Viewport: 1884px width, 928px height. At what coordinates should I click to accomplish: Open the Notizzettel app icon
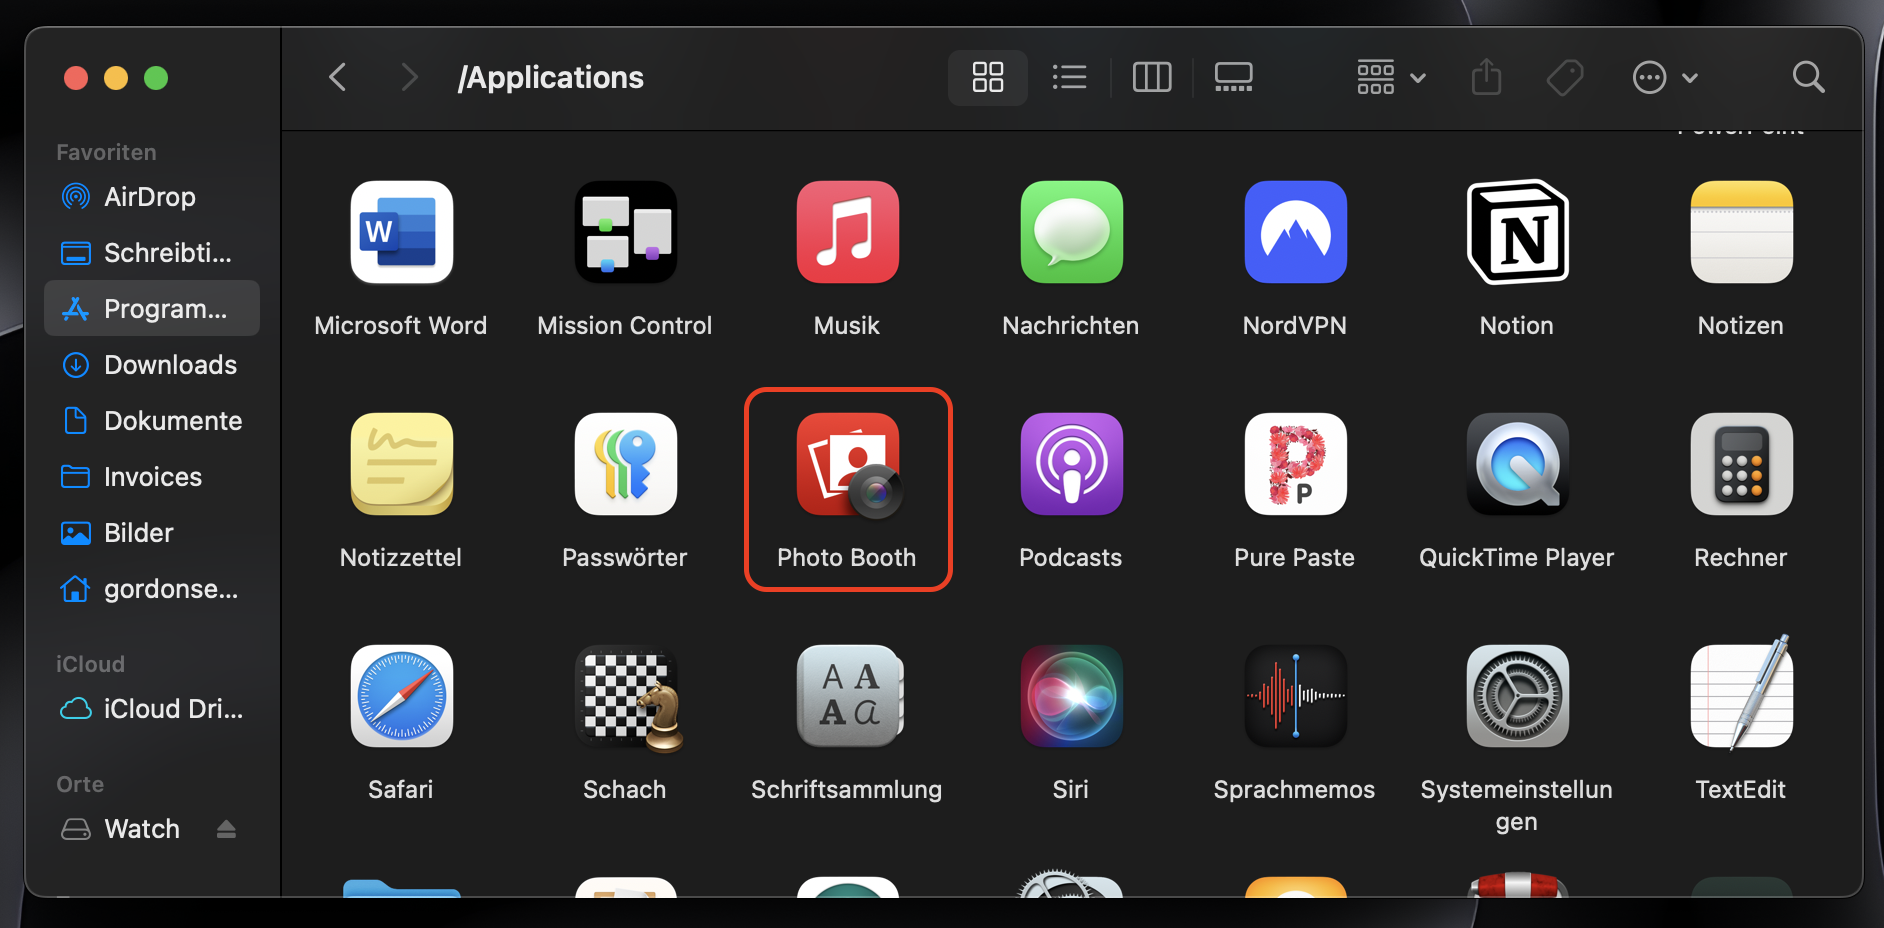(401, 464)
